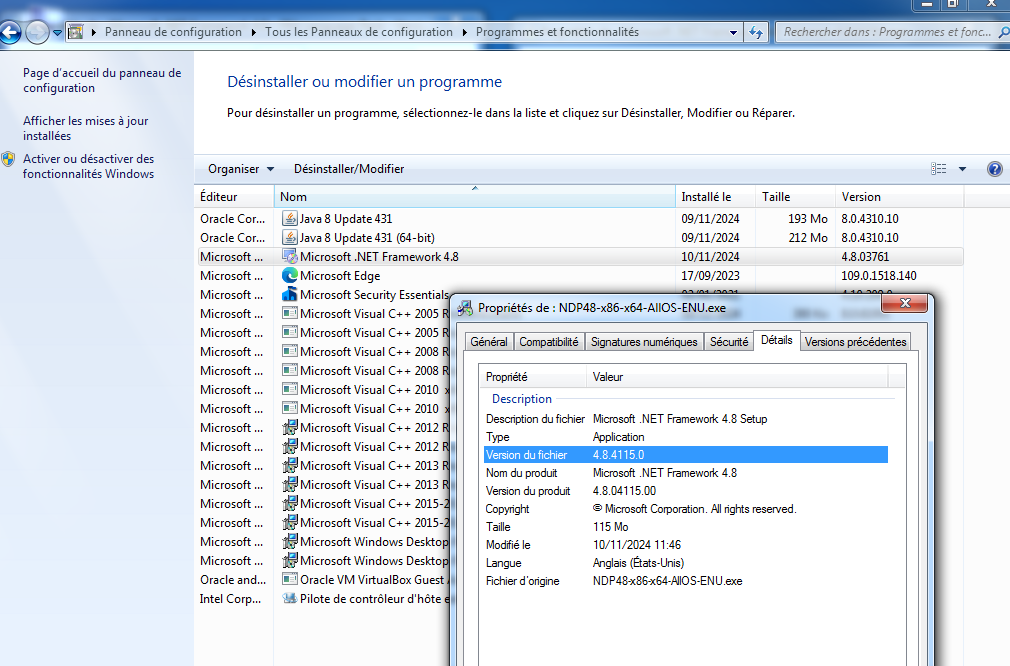
Task: Click the Back navigation arrow
Action: (9, 32)
